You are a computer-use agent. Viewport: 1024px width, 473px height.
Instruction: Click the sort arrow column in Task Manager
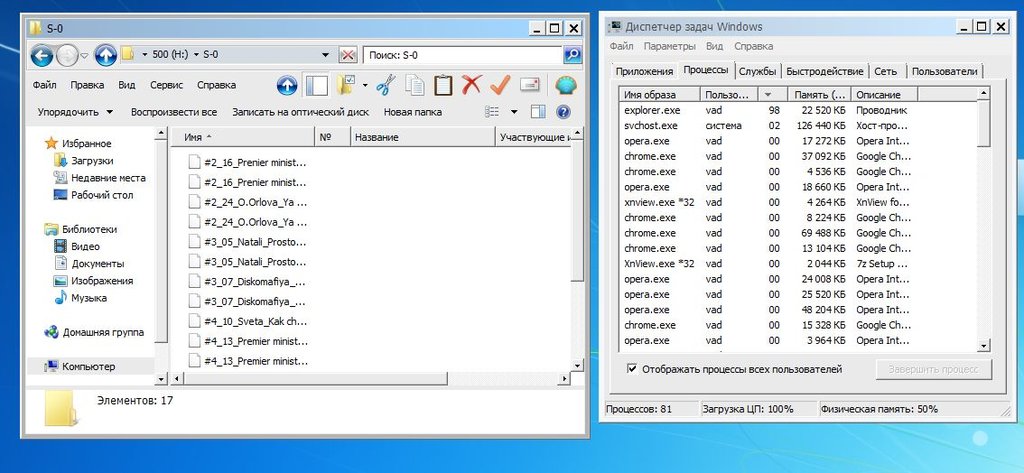(773, 95)
